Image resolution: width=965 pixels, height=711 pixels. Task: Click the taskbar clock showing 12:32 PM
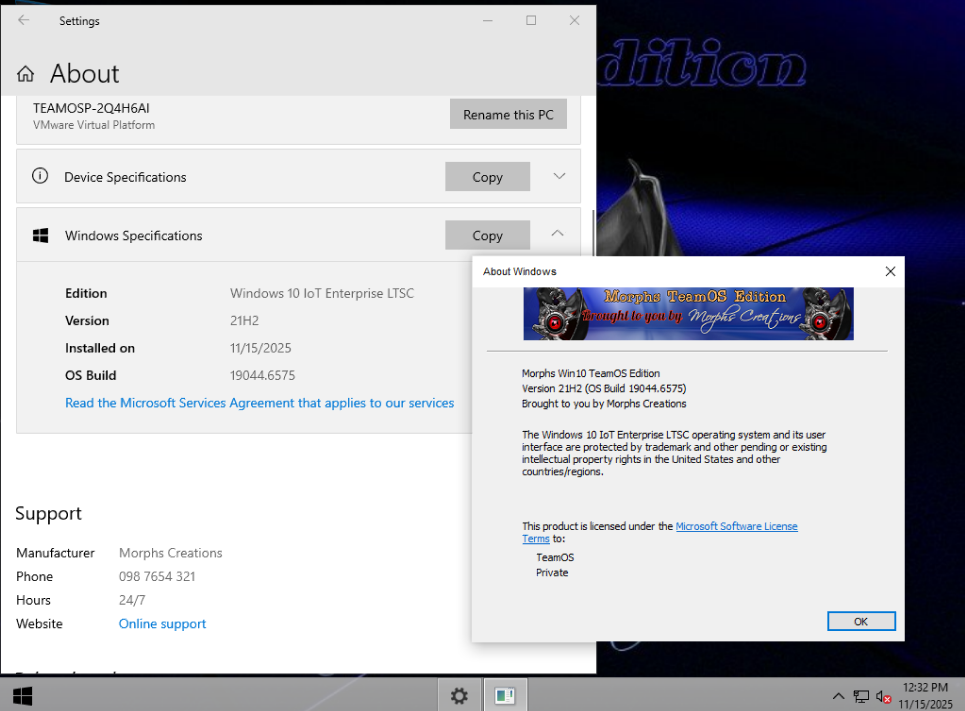pos(925,695)
